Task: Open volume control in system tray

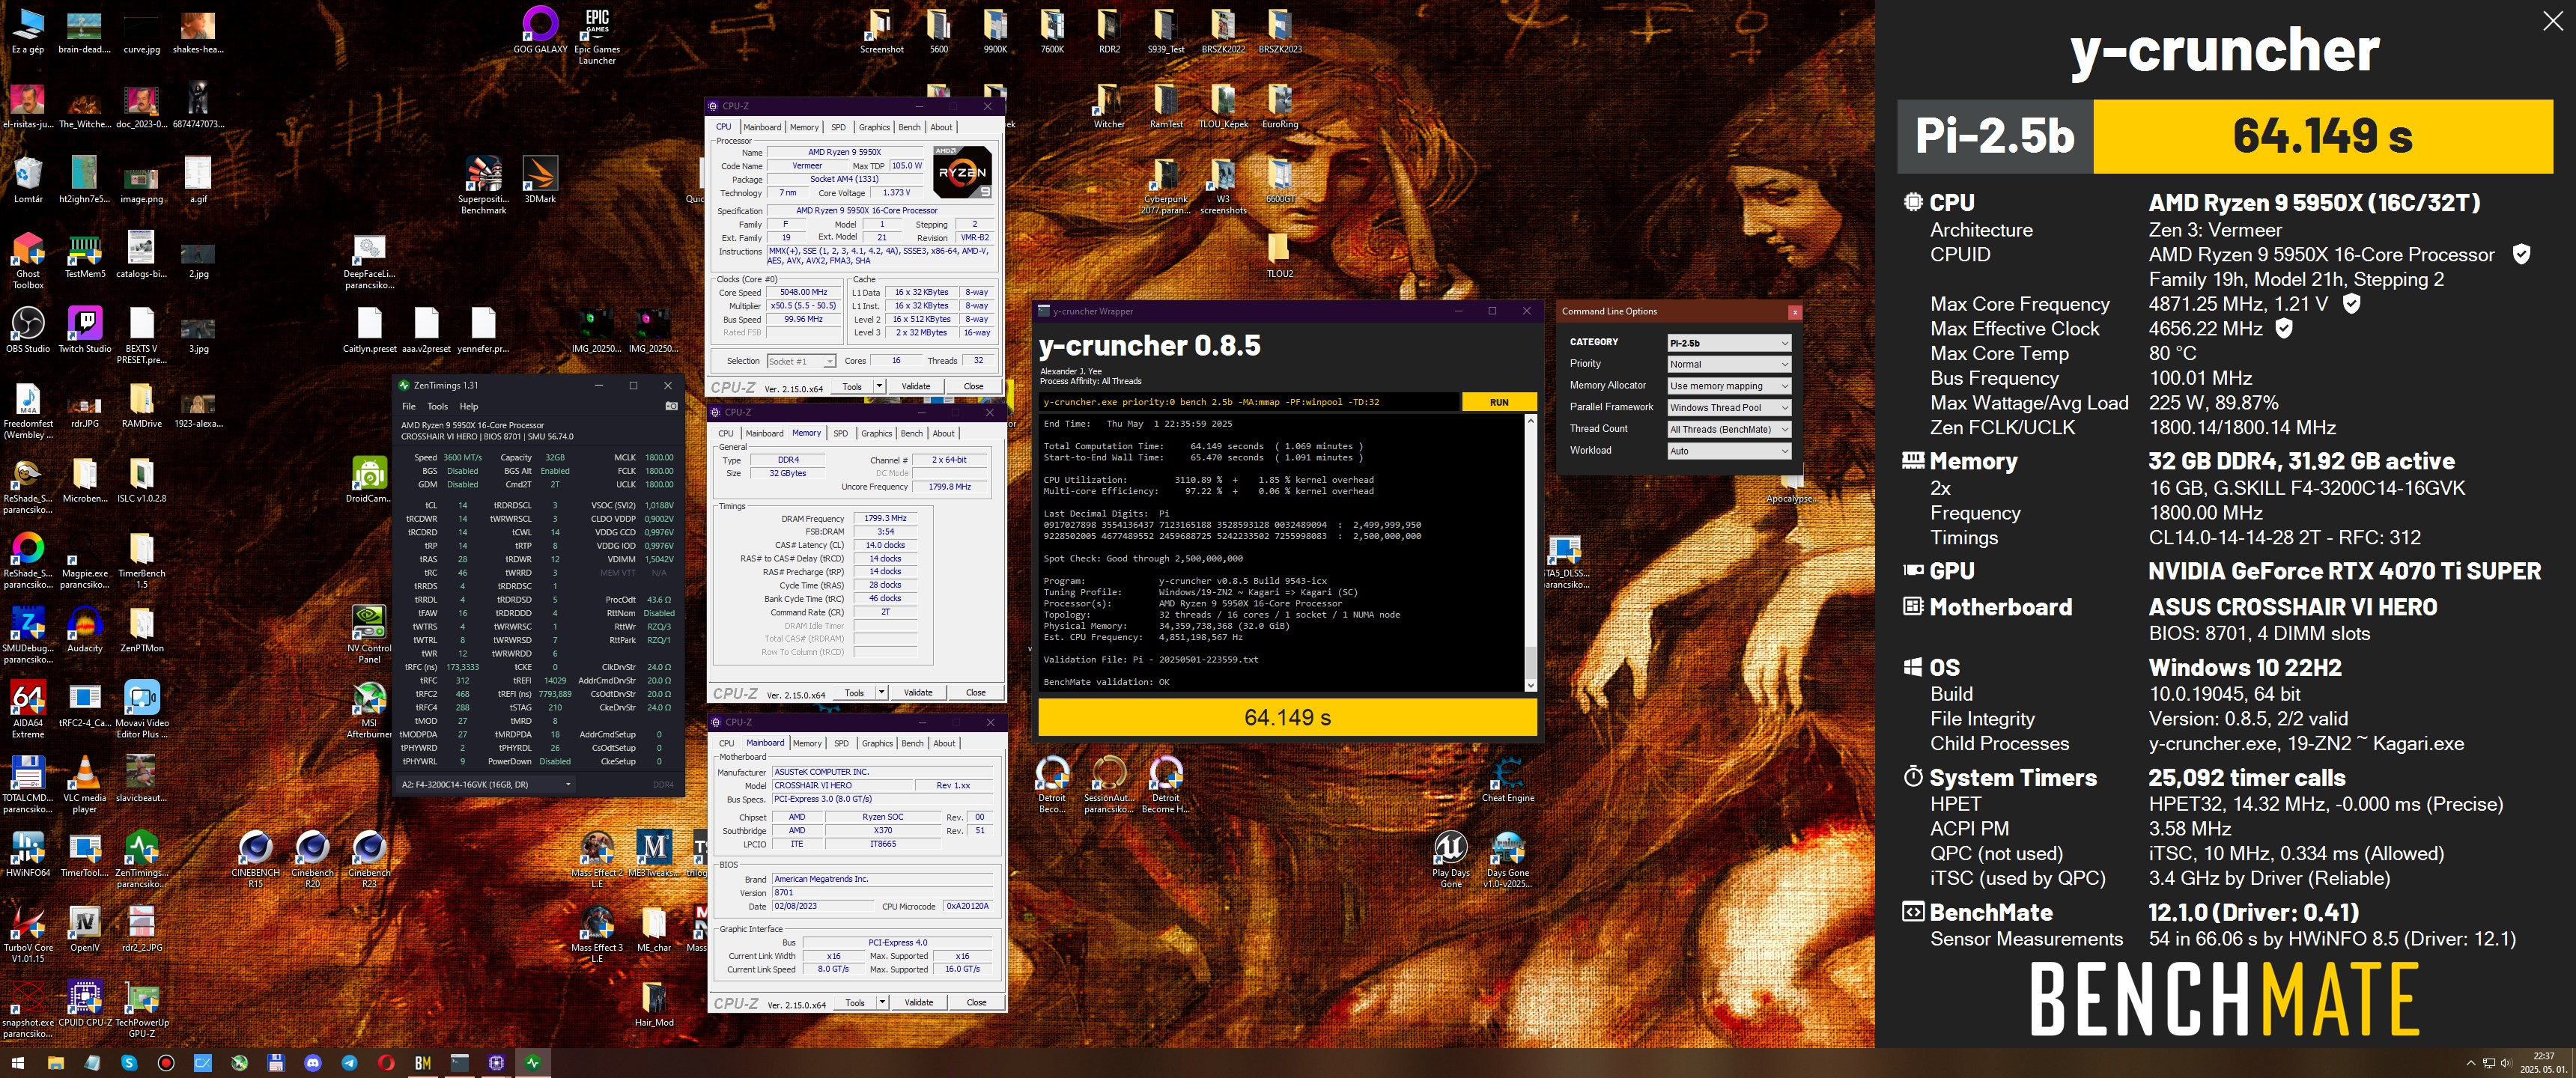Action: tap(2507, 1063)
